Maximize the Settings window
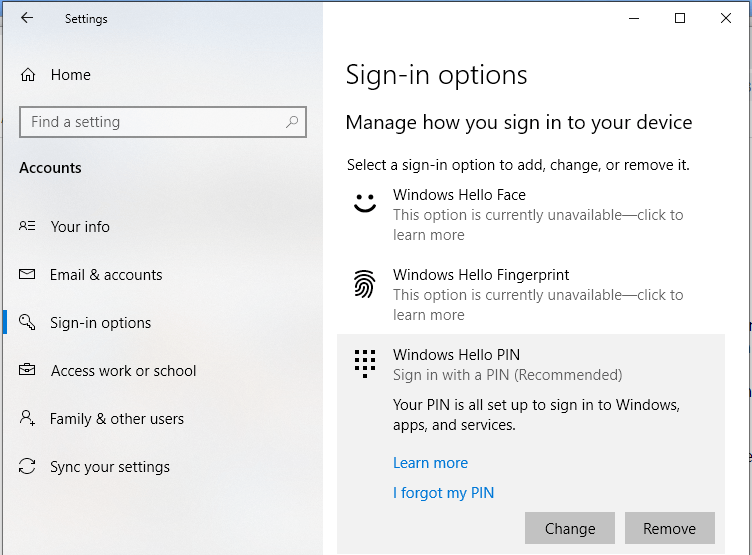This screenshot has height=555, width=752. [680, 18]
